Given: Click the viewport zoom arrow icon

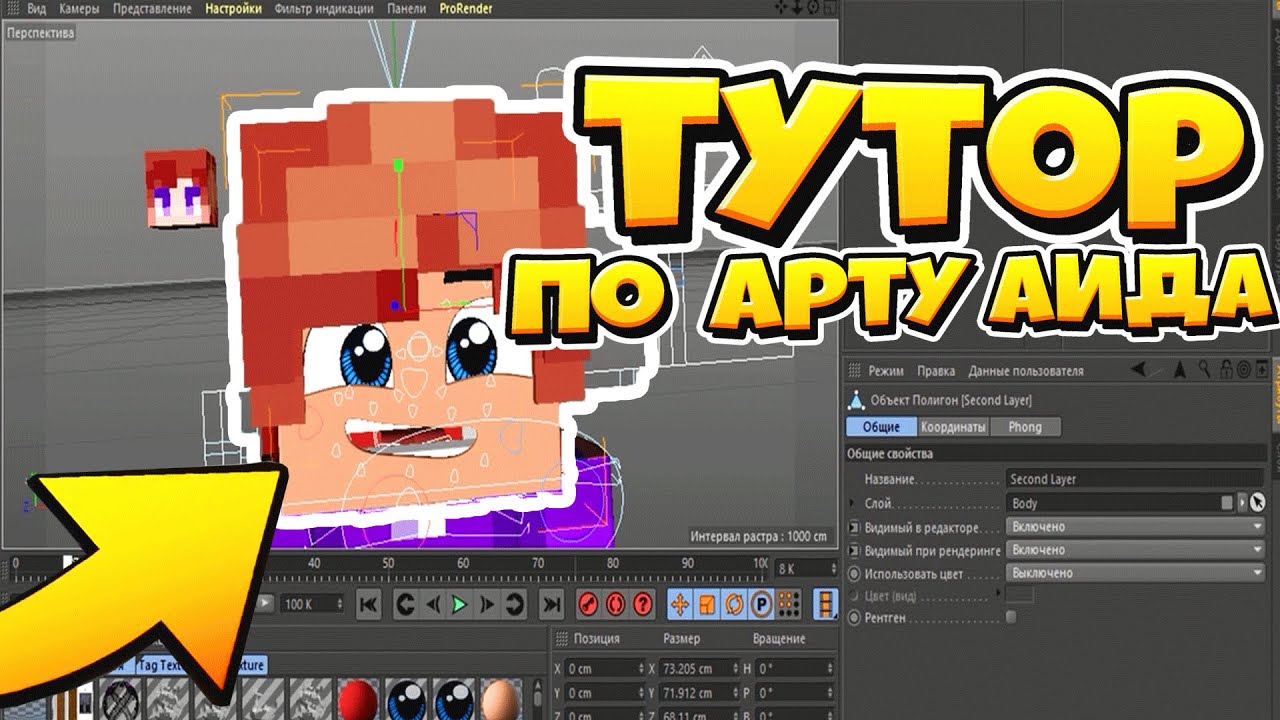Looking at the screenshot, I should point(796,8).
